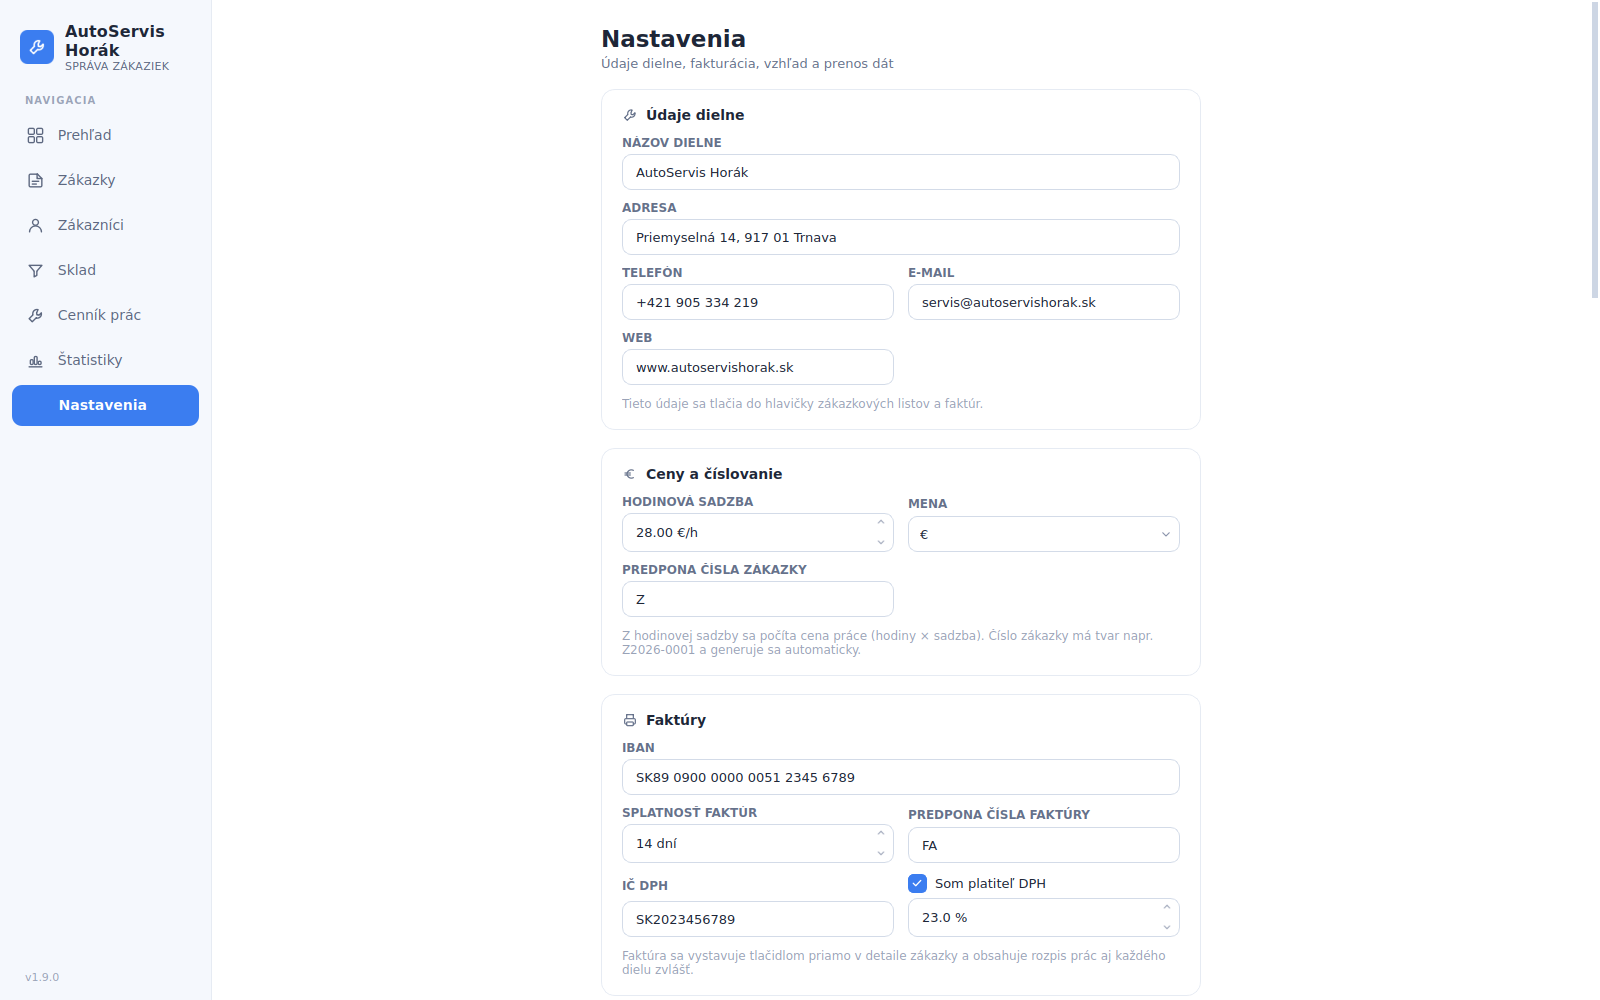Screen dimensions: 1600x1000
Task: Click the Predpona čísla zákazky field
Action: tap(758, 599)
